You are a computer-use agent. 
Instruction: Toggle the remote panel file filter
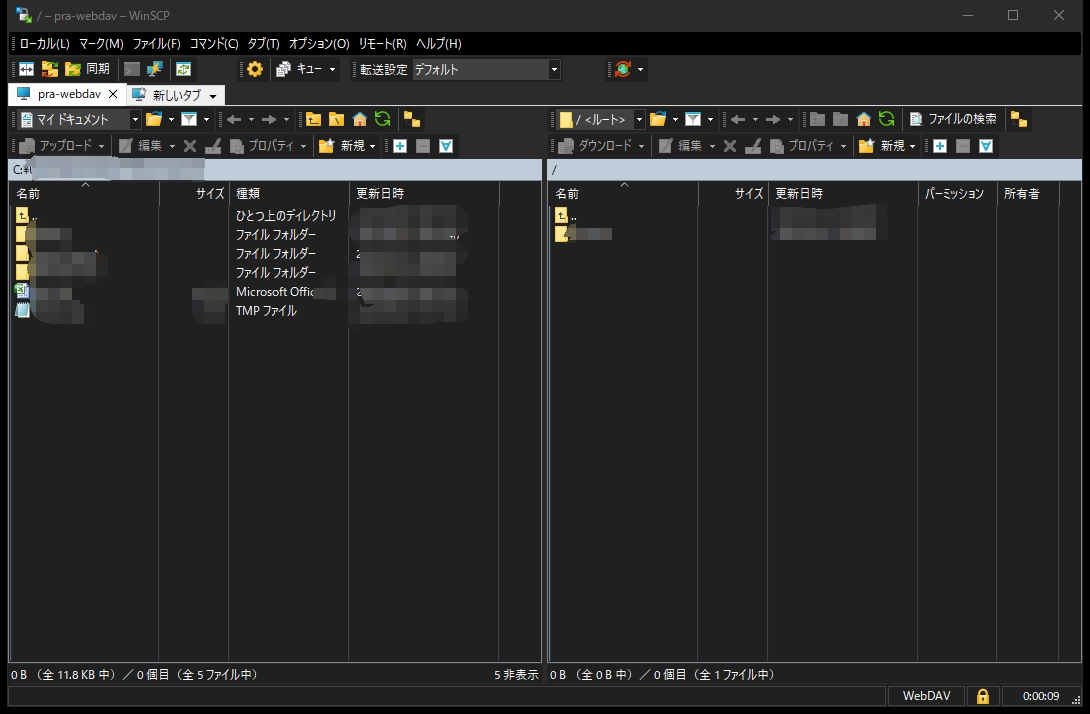(692, 119)
